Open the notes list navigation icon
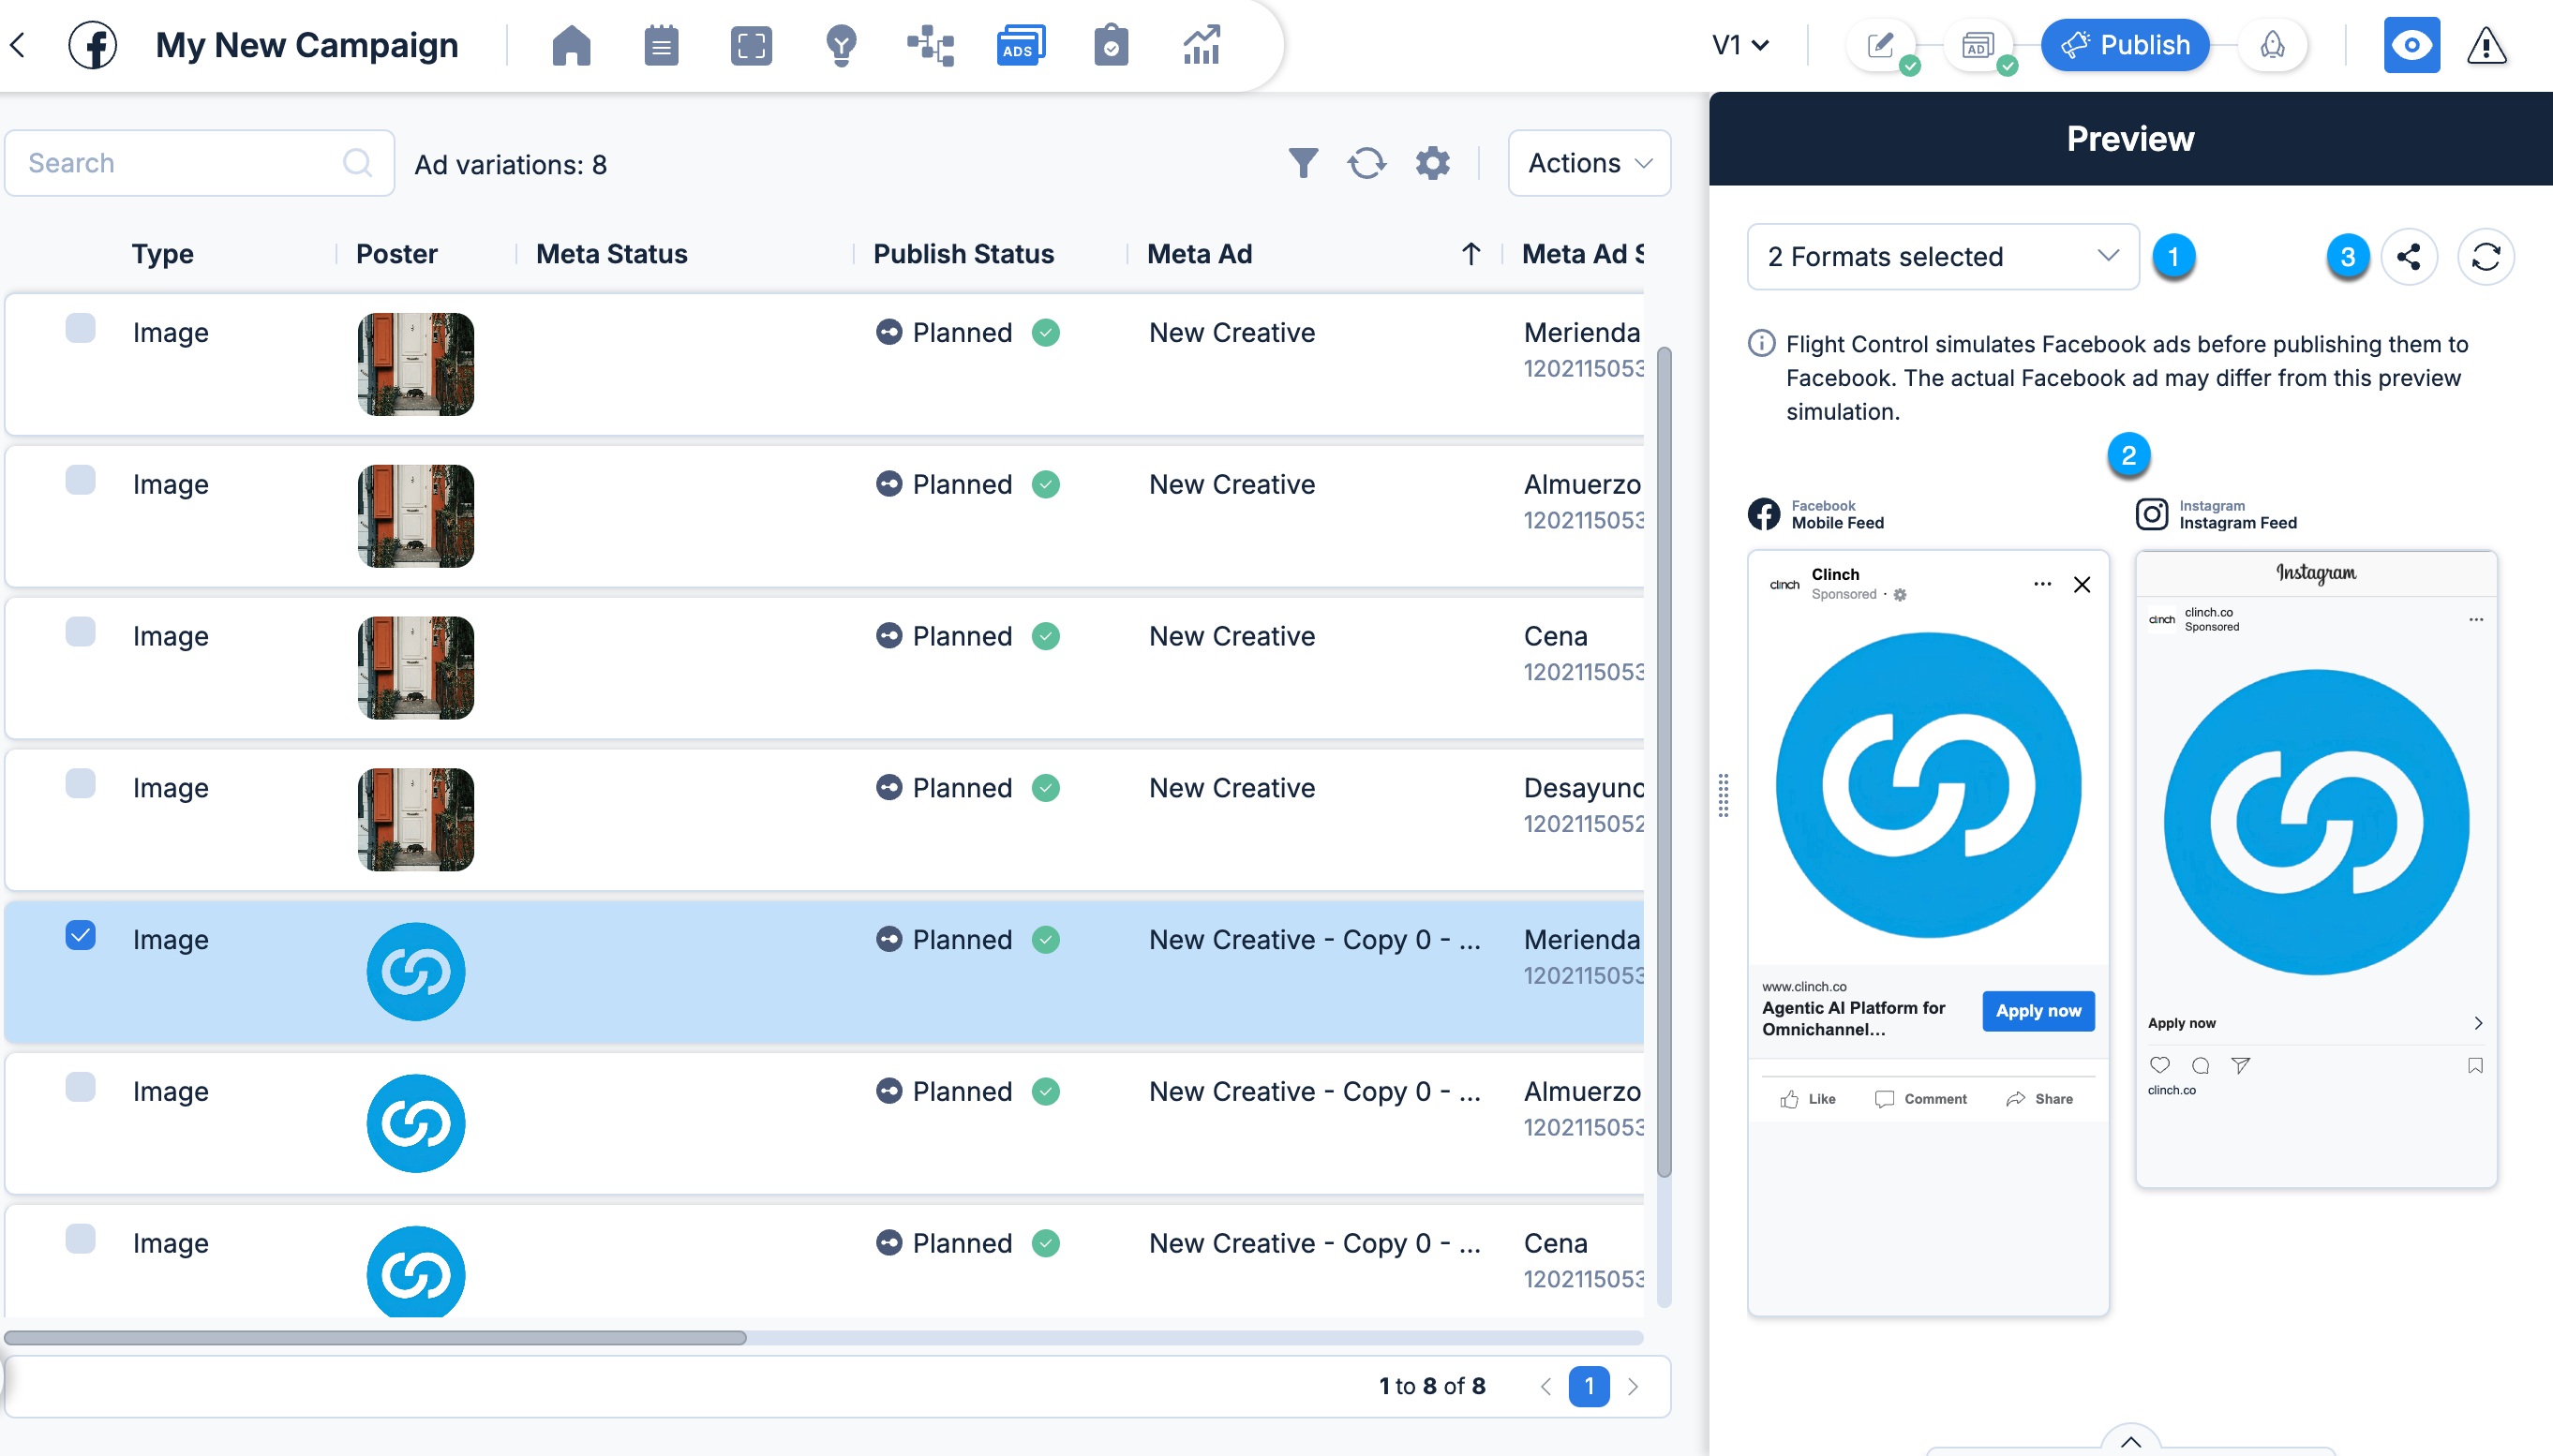 click(x=661, y=46)
